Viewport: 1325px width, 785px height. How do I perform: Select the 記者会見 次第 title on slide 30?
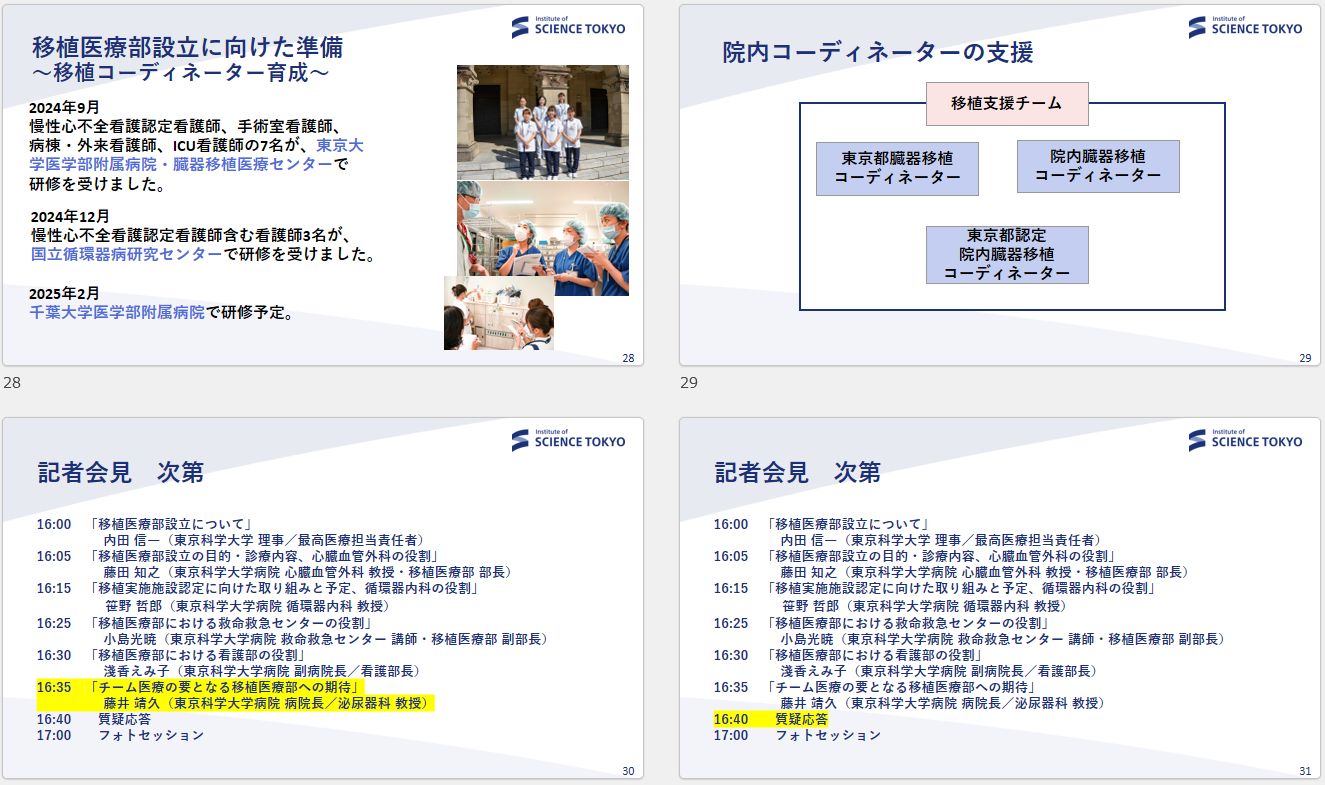click(121, 472)
